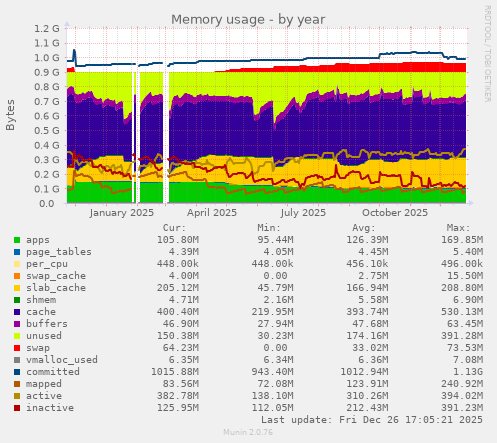Image resolution: width=497 pixels, height=443 pixels.
Task: Click the "buffers" legend label
Action: [47, 324]
